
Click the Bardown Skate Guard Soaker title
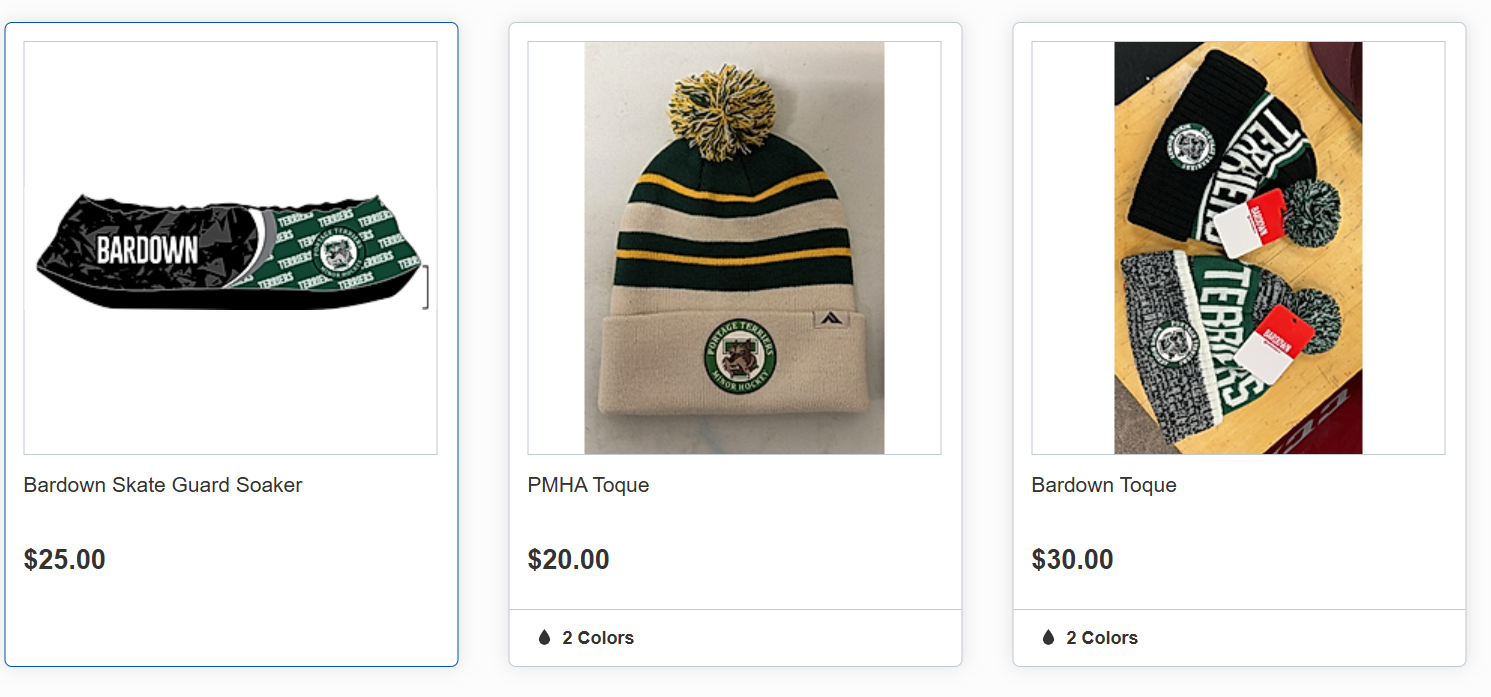coord(163,485)
